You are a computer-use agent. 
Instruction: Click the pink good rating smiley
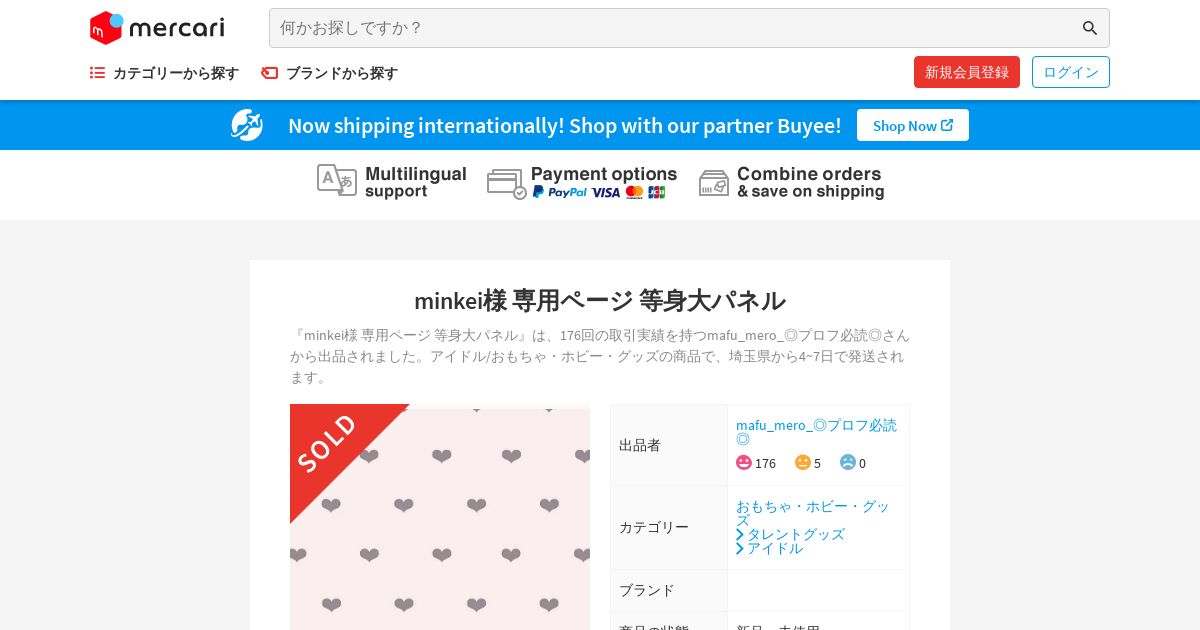[744, 462]
